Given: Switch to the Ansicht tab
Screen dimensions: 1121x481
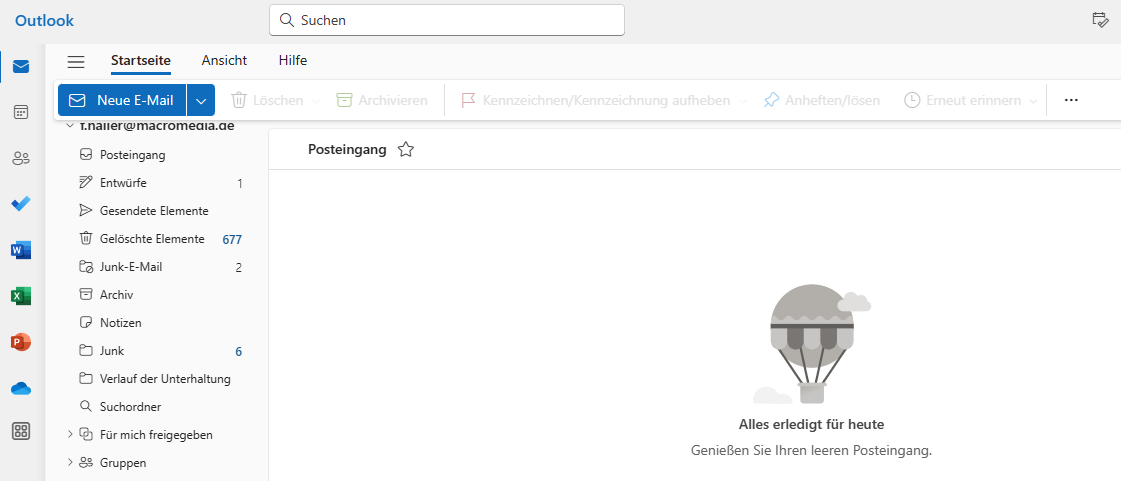Looking at the screenshot, I should [x=224, y=61].
